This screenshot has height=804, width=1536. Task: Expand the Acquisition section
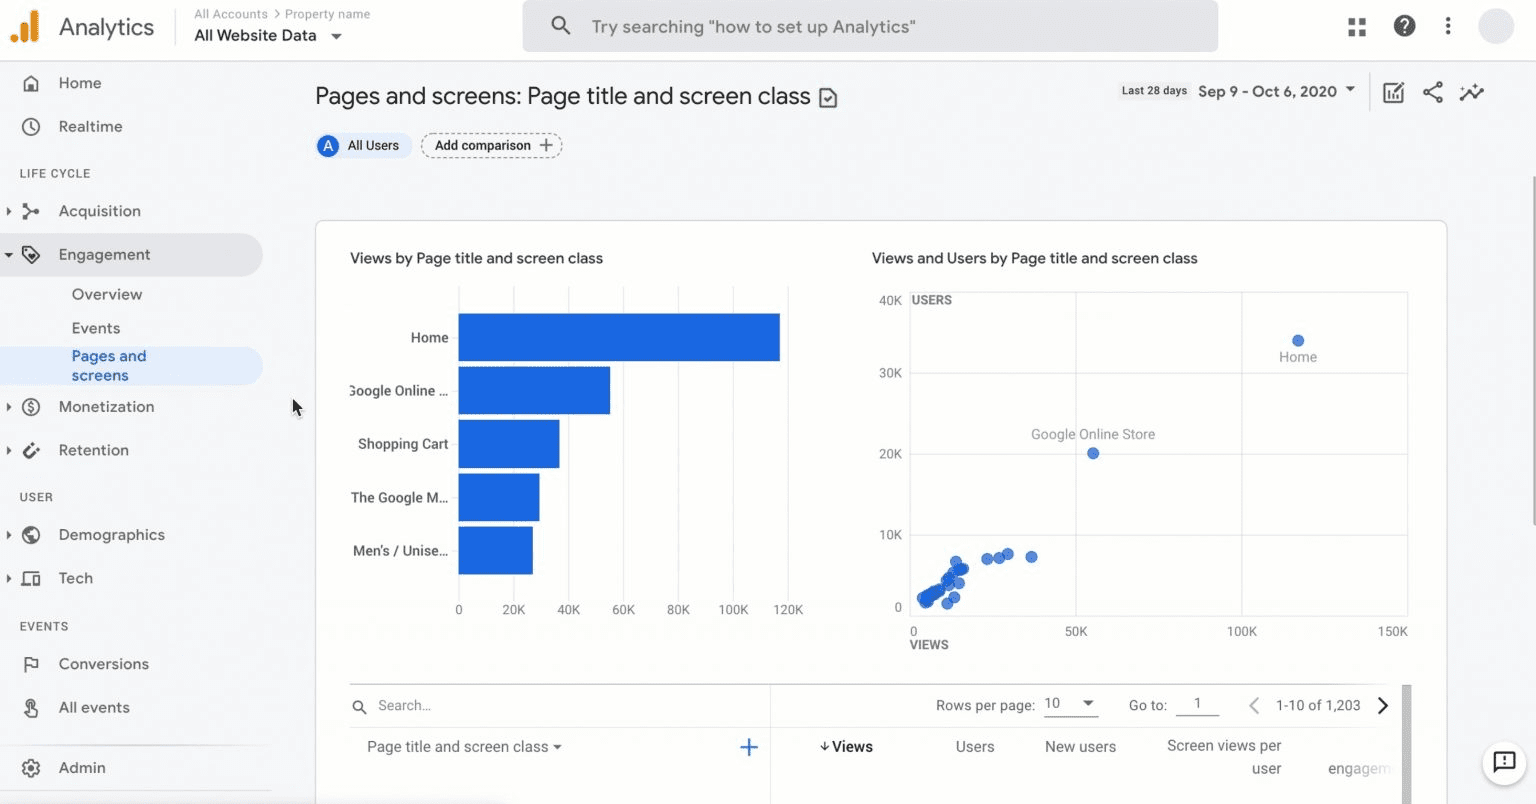pos(99,211)
